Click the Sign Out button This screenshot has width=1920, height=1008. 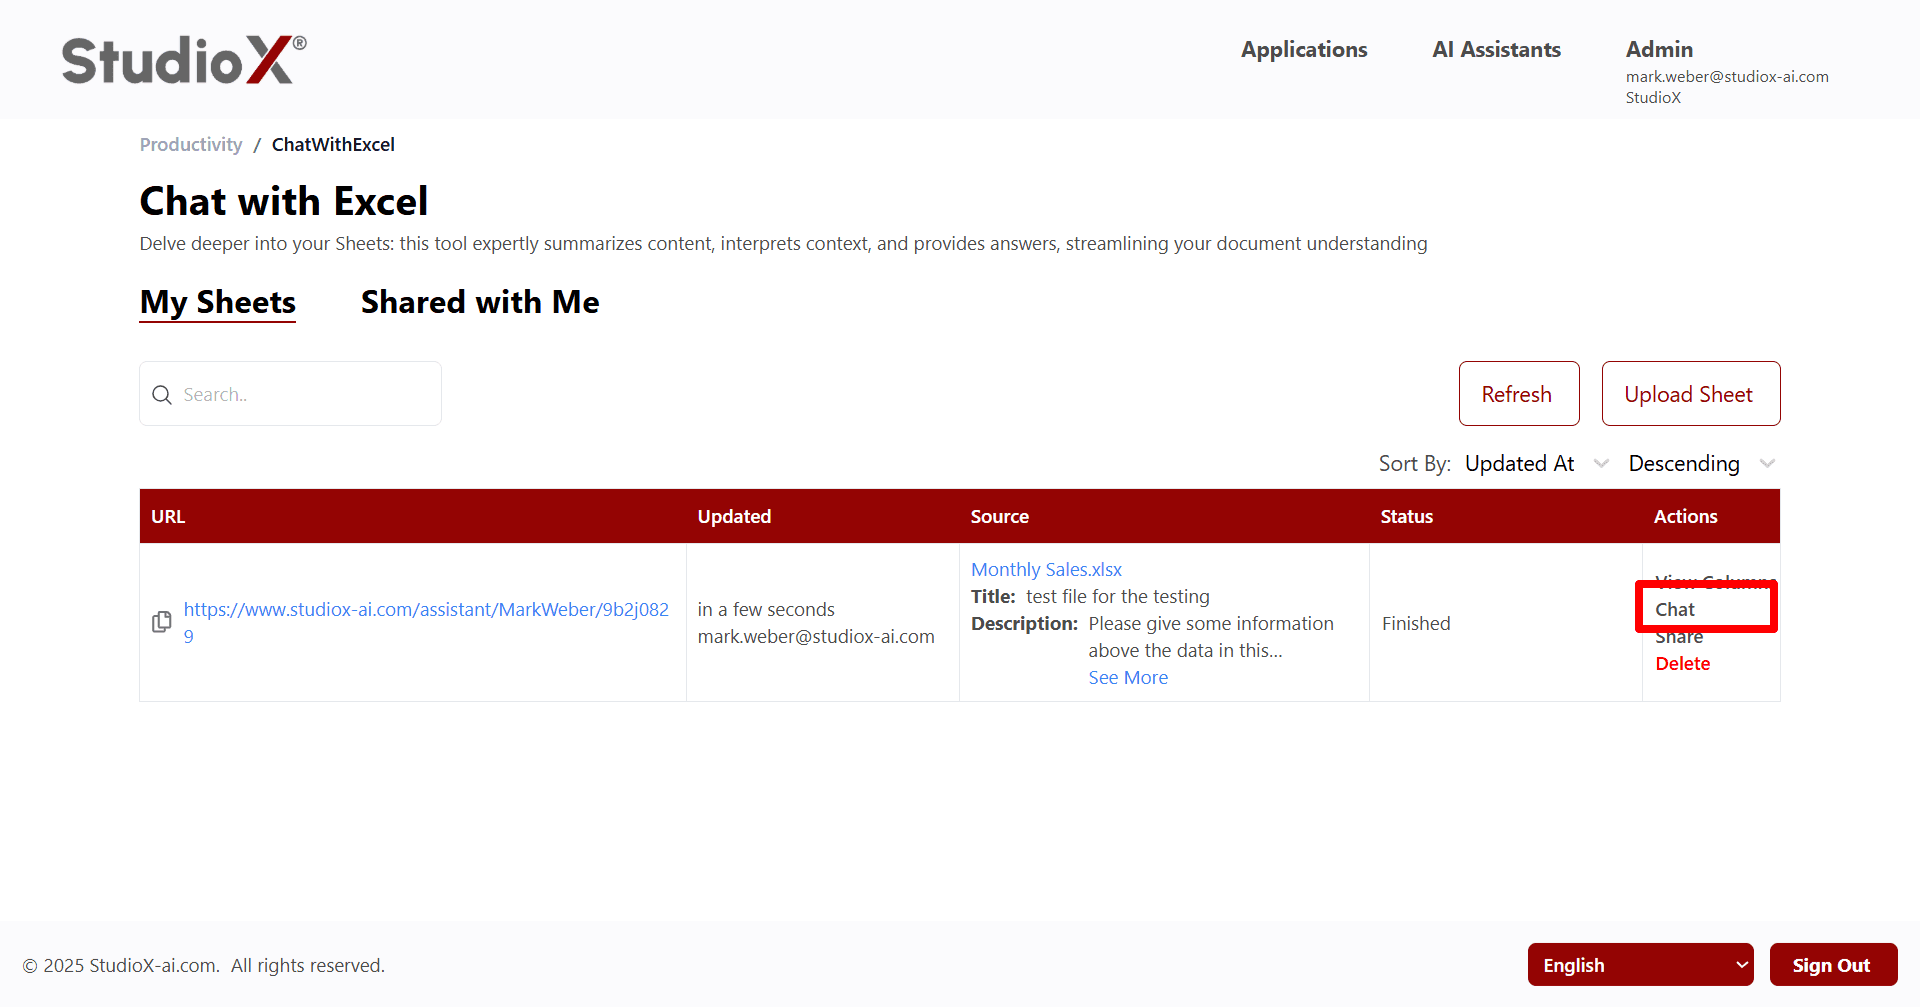(1832, 965)
